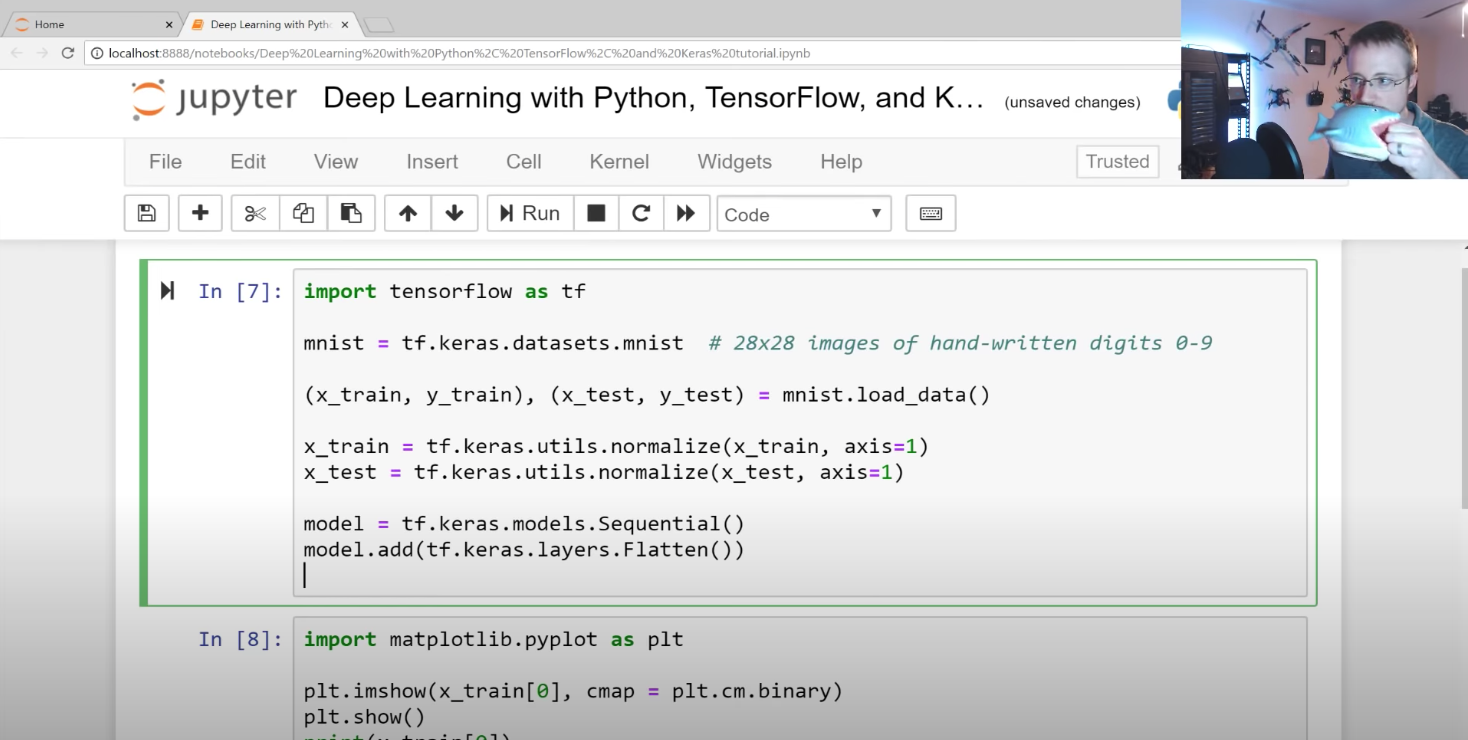Click the notebook title to rename it
Image resolution: width=1468 pixels, height=740 pixels.
[654, 98]
